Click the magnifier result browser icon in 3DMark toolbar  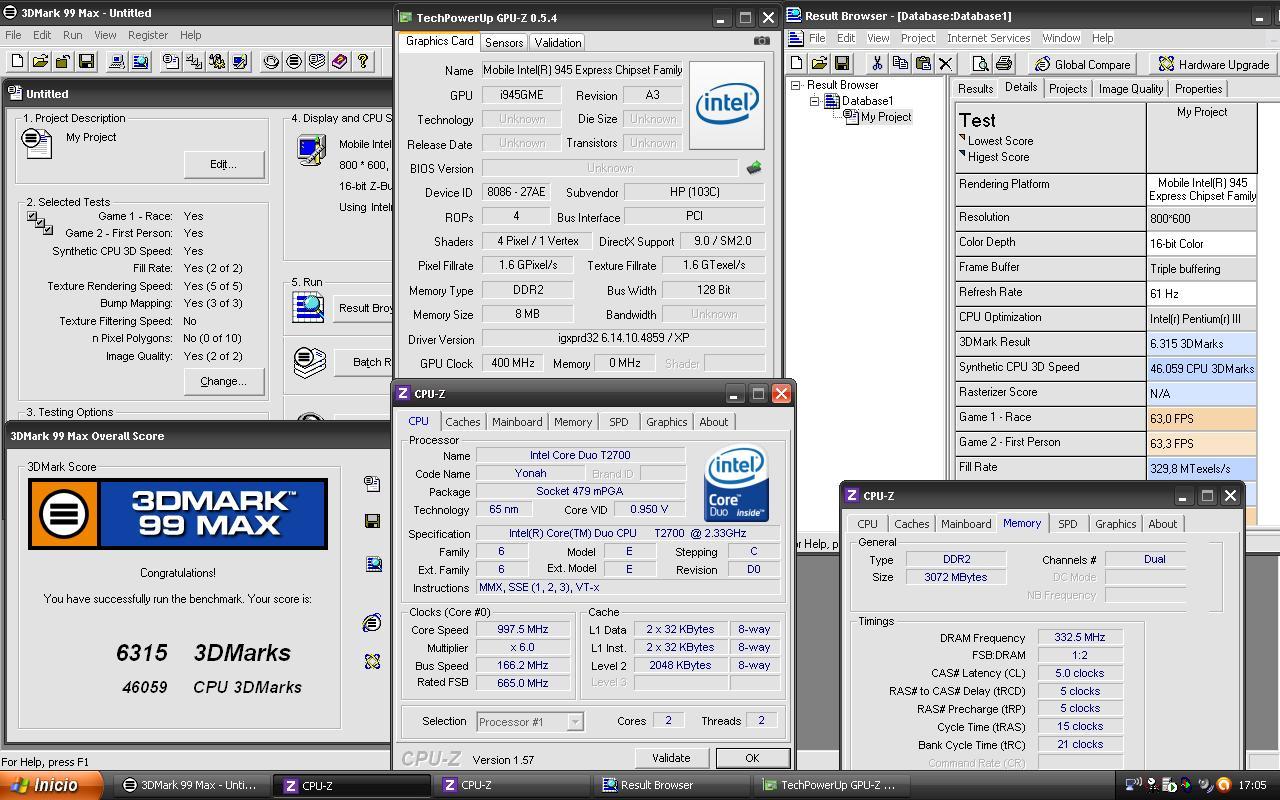140,62
